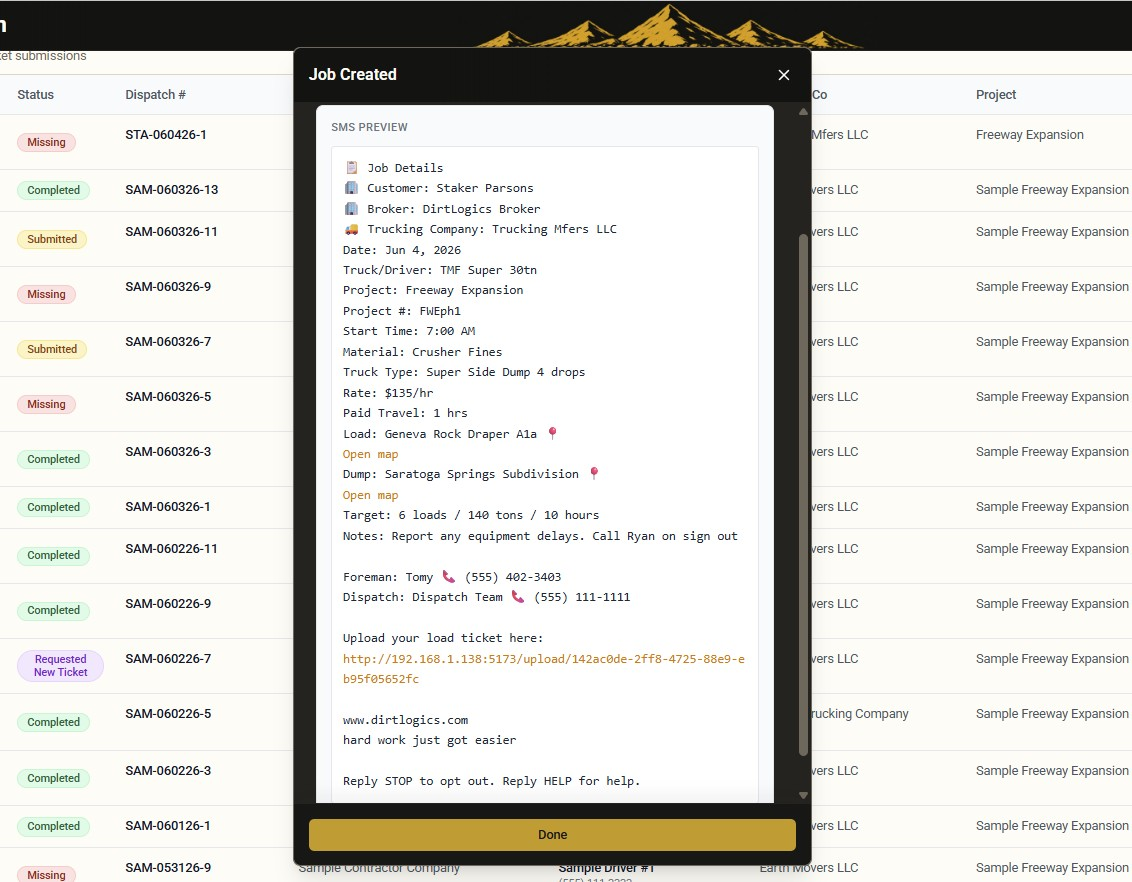
Task: Click www.dirtlogics.com text in SMS preview
Action: pyautogui.click(x=405, y=720)
